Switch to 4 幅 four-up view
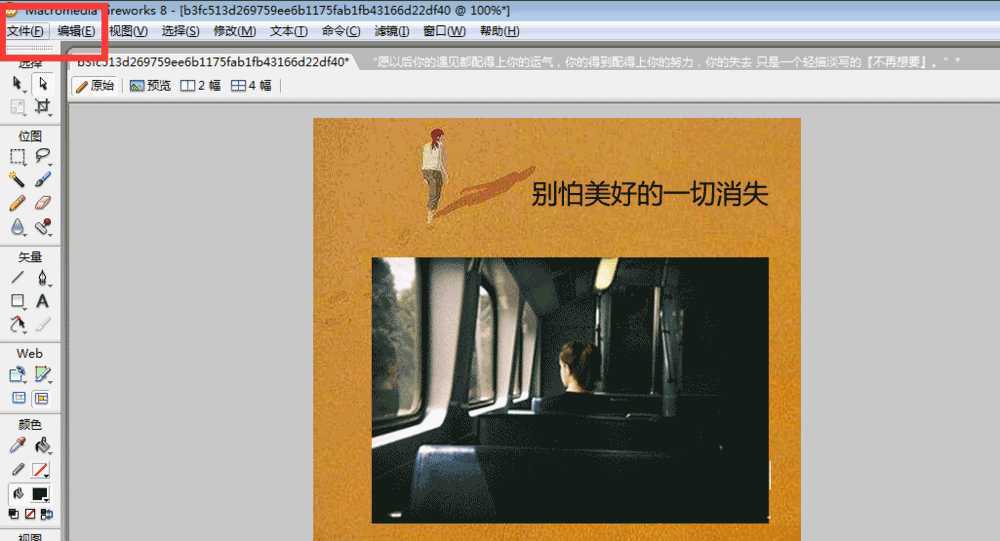The image size is (1000, 541). coord(251,86)
